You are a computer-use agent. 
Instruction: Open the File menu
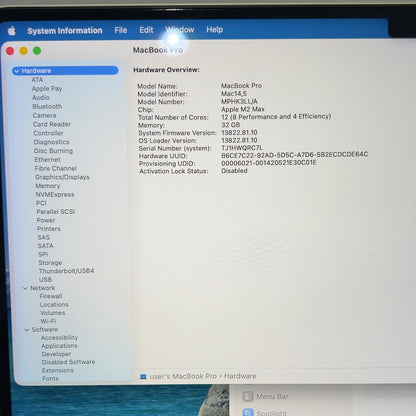[x=121, y=30]
